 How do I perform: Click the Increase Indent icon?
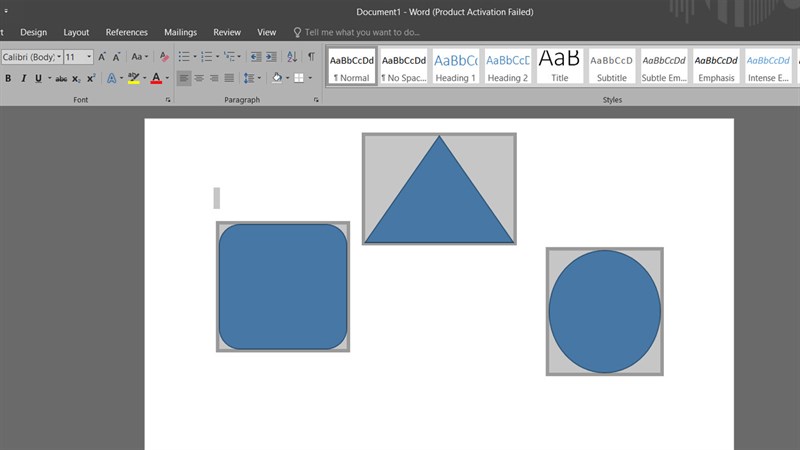click(271, 57)
